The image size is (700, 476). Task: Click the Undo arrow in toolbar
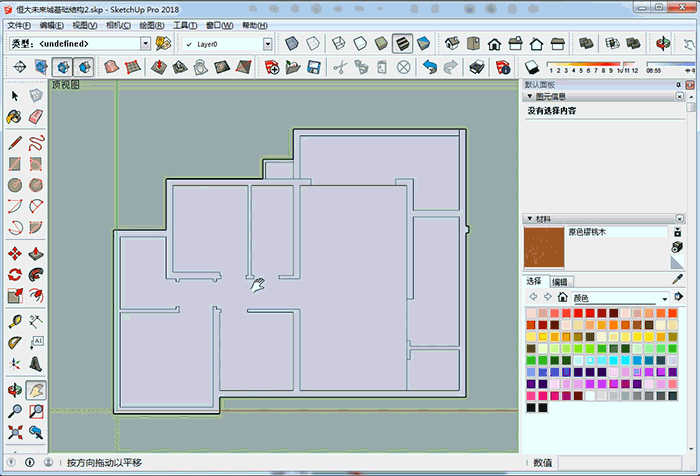429,67
